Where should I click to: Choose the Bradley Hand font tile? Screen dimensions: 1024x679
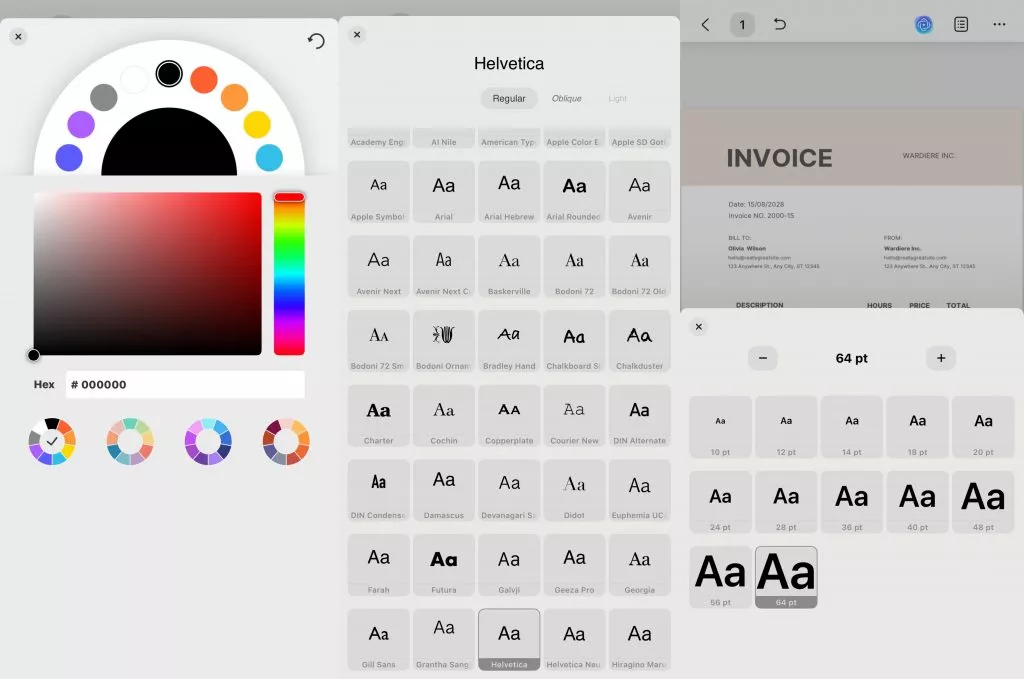tap(509, 341)
